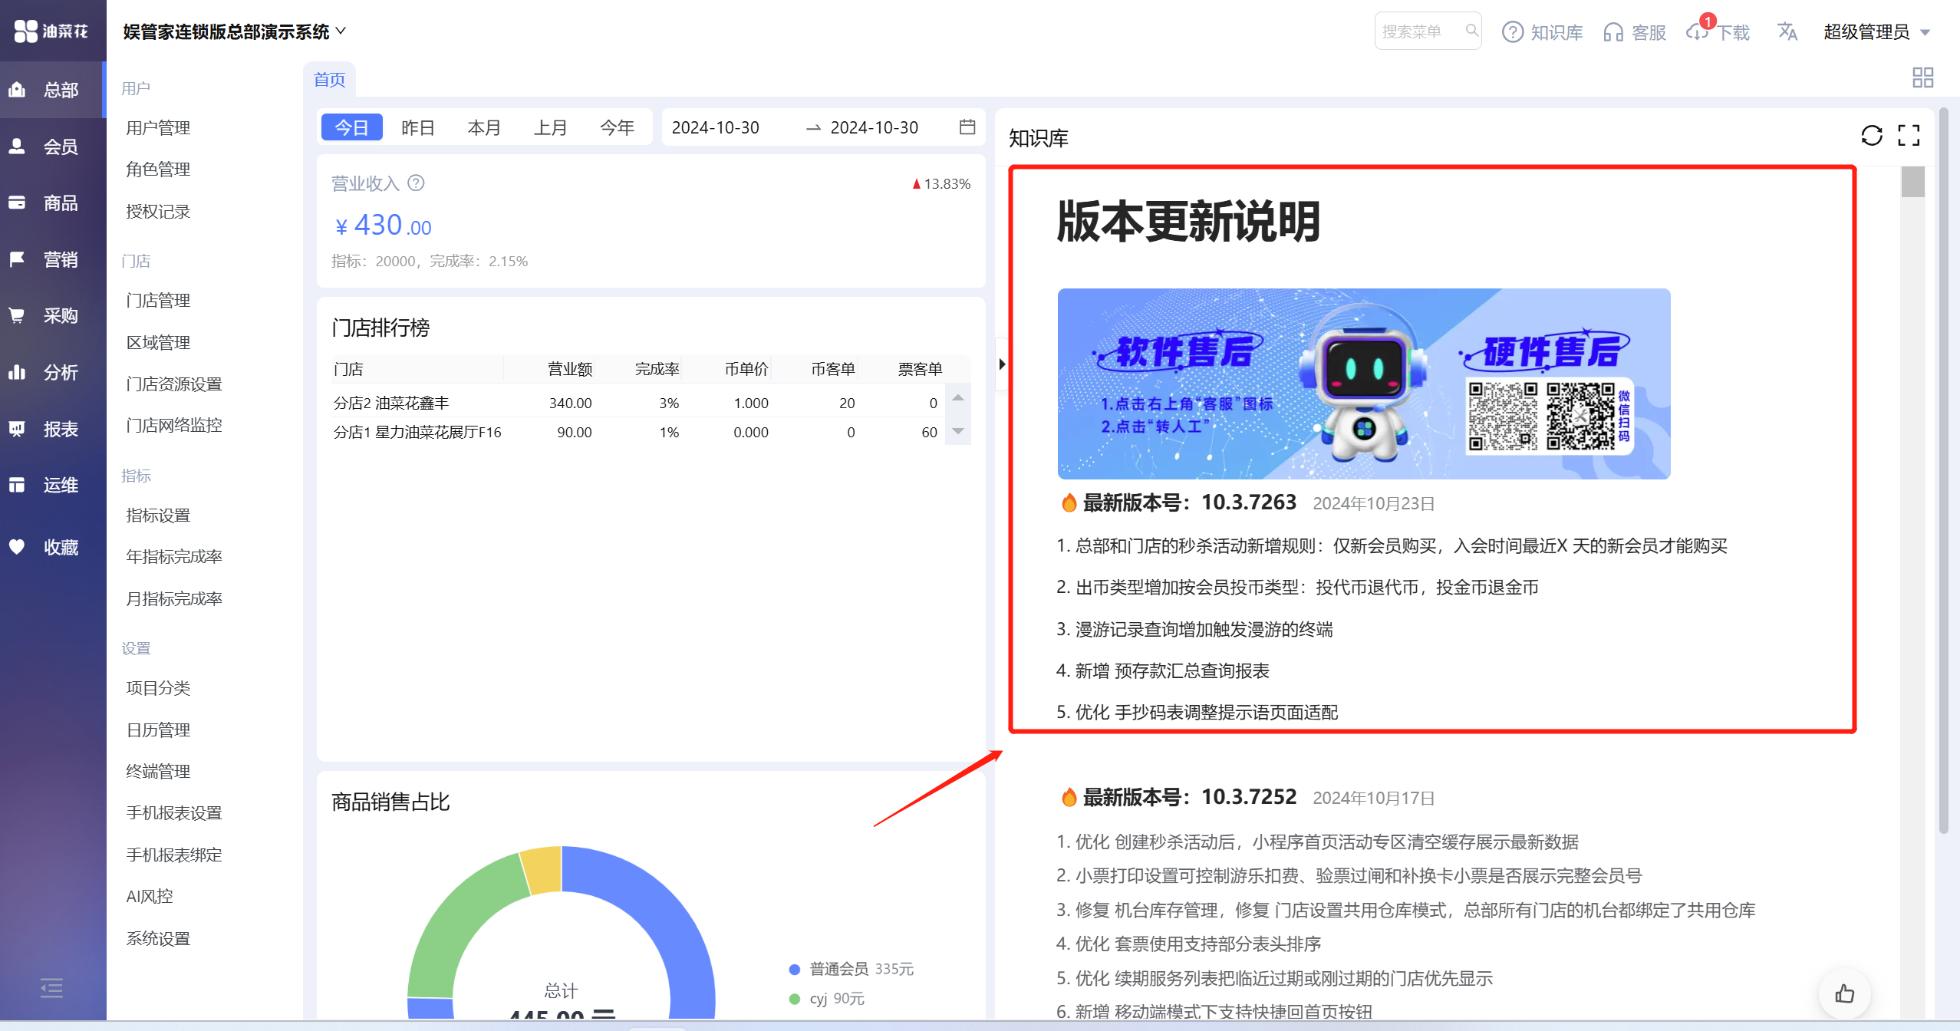Click the cyj legend color dot
Viewport: 1960px width, 1031px height.
pyautogui.click(x=794, y=999)
